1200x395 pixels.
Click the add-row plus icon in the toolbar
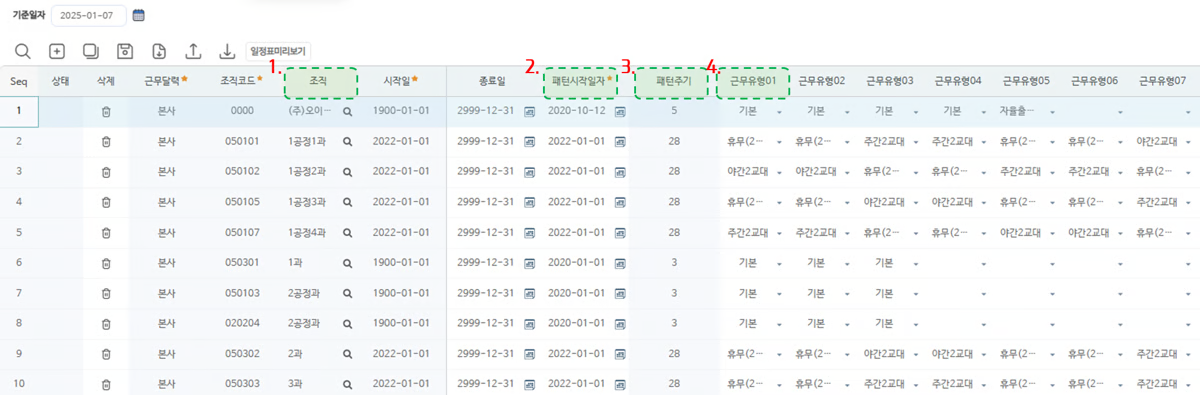(x=57, y=51)
